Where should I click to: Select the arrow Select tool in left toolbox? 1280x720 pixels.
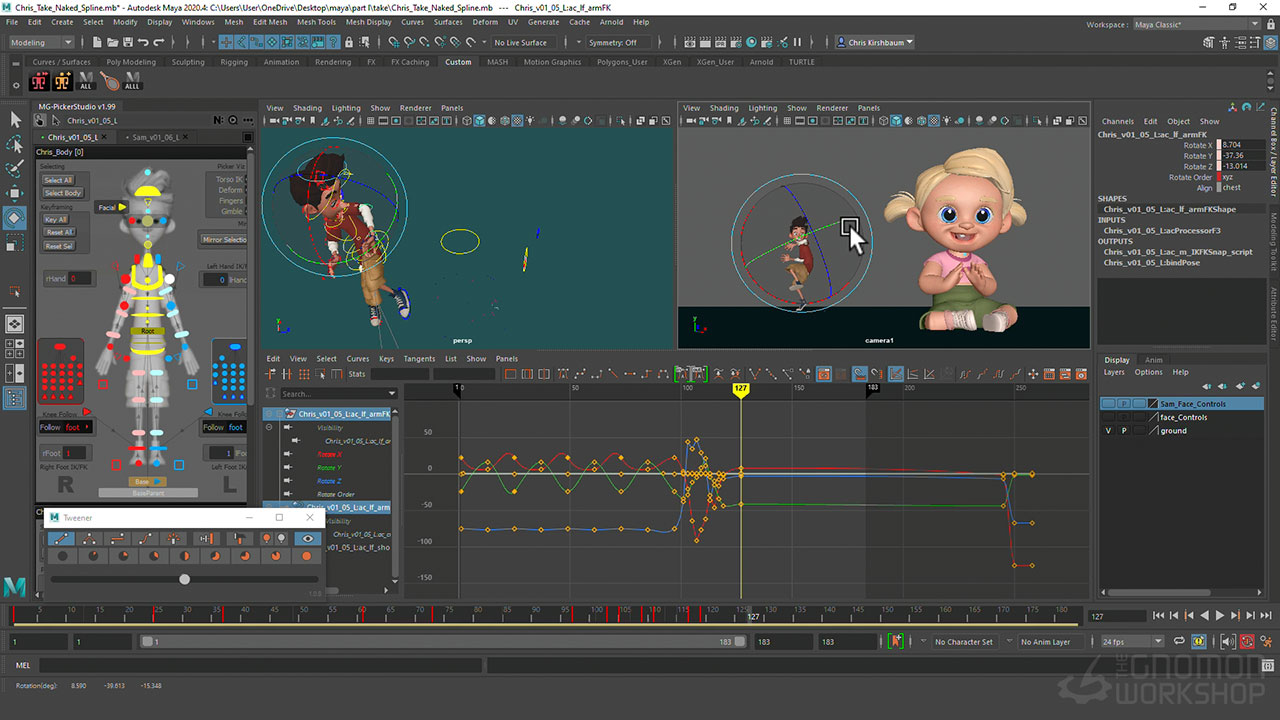point(15,119)
